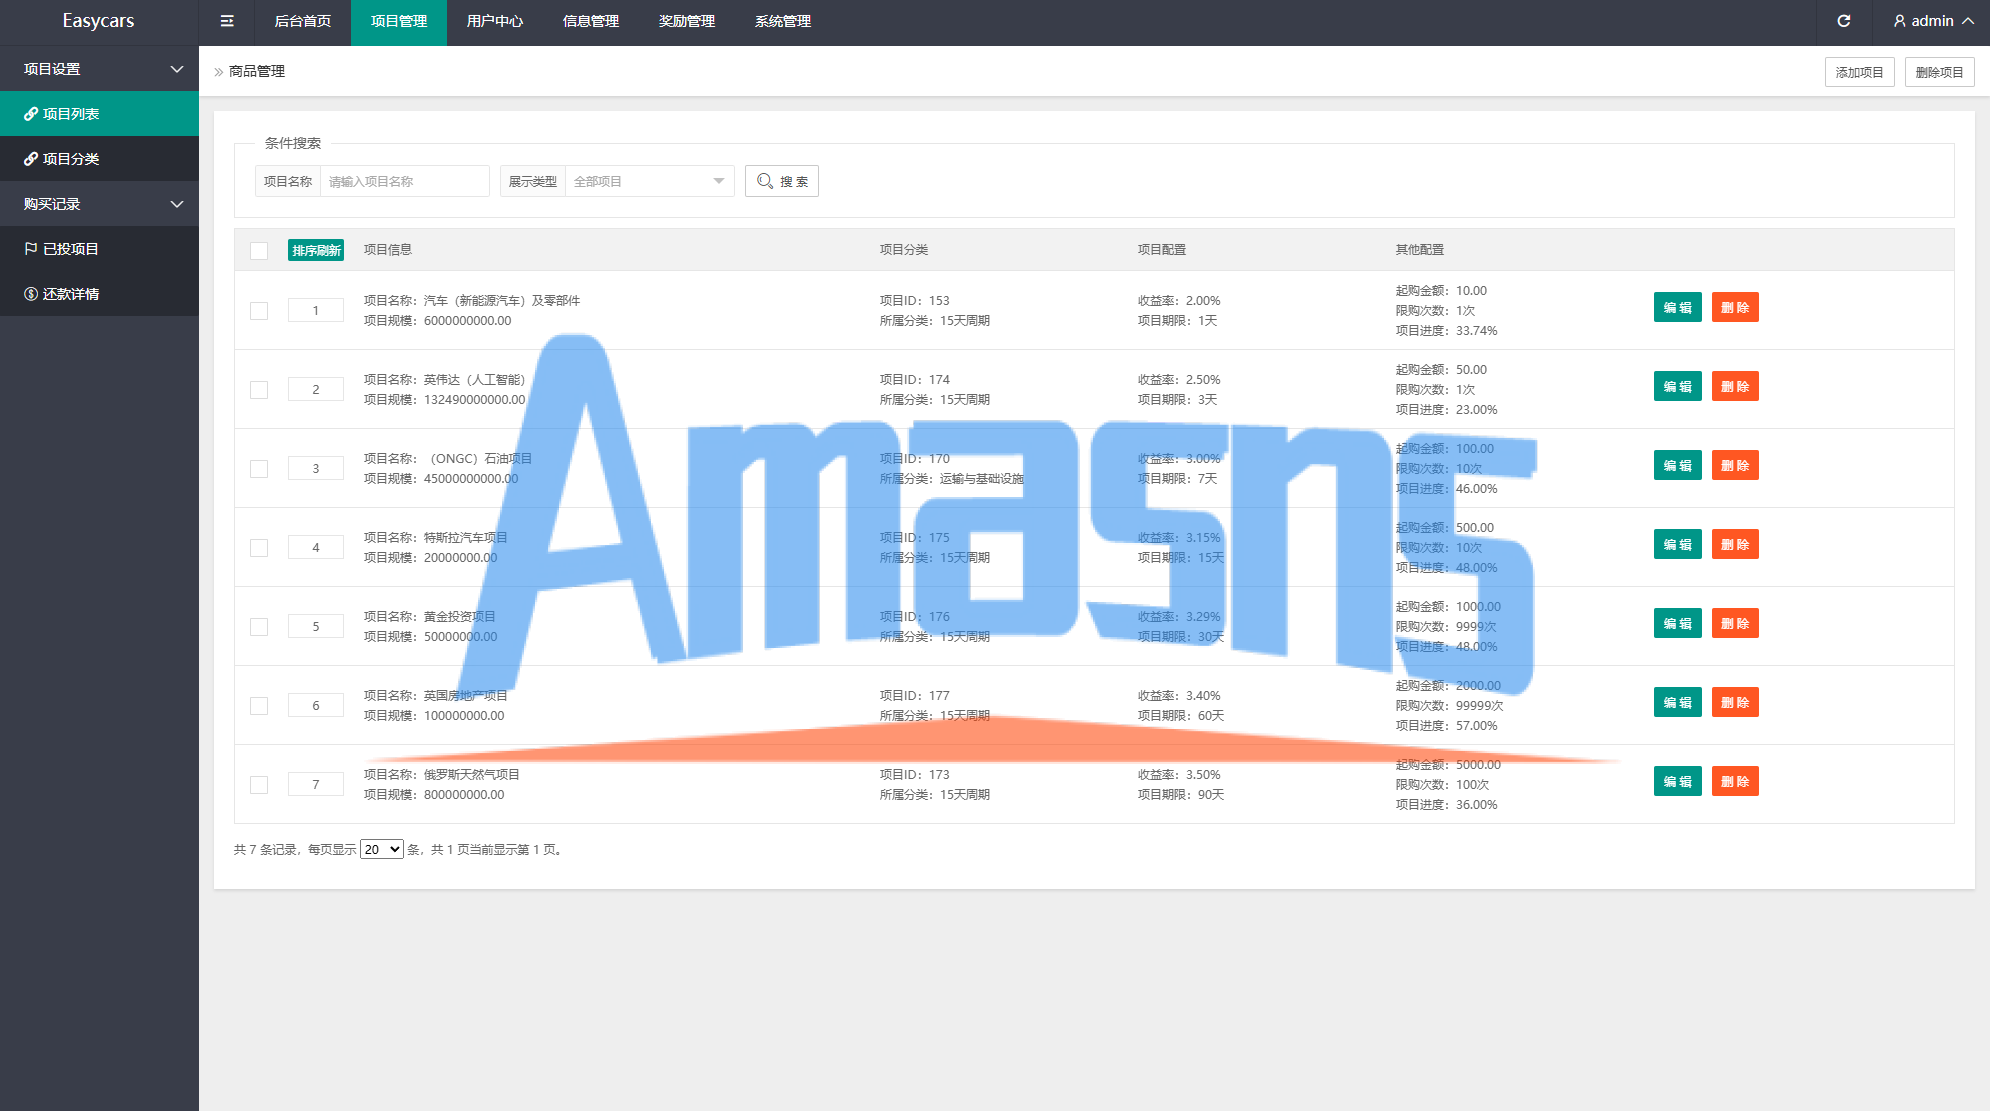The height and width of the screenshot is (1111, 1990).
Task: Open 项目分类 link icon in sidebar
Action: 31,159
